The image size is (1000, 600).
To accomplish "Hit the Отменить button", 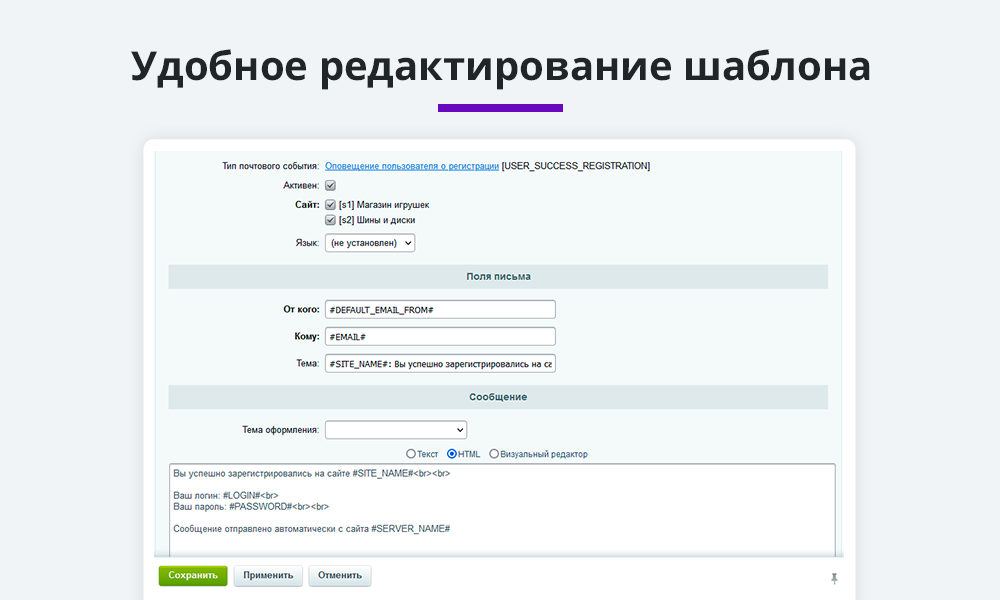I will click(340, 576).
